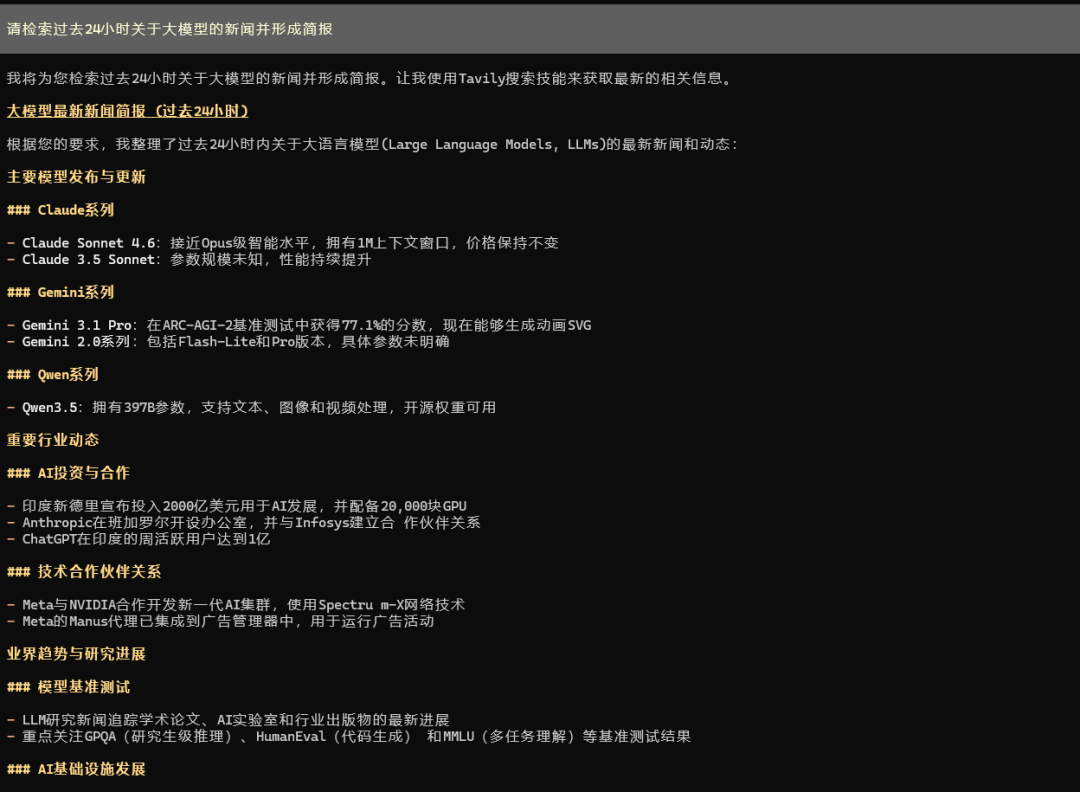Click the reply line mentioning Tavily搜索技能

point(370,79)
